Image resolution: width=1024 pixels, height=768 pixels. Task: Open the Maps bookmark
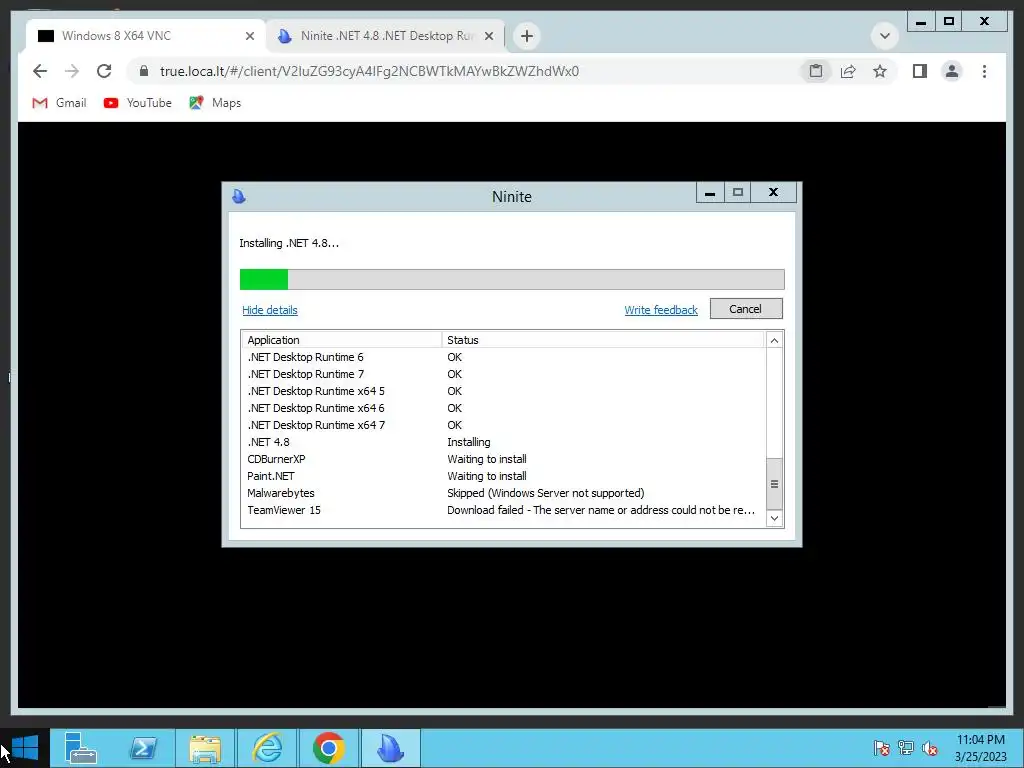pyautogui.click(x=215, y=103)
